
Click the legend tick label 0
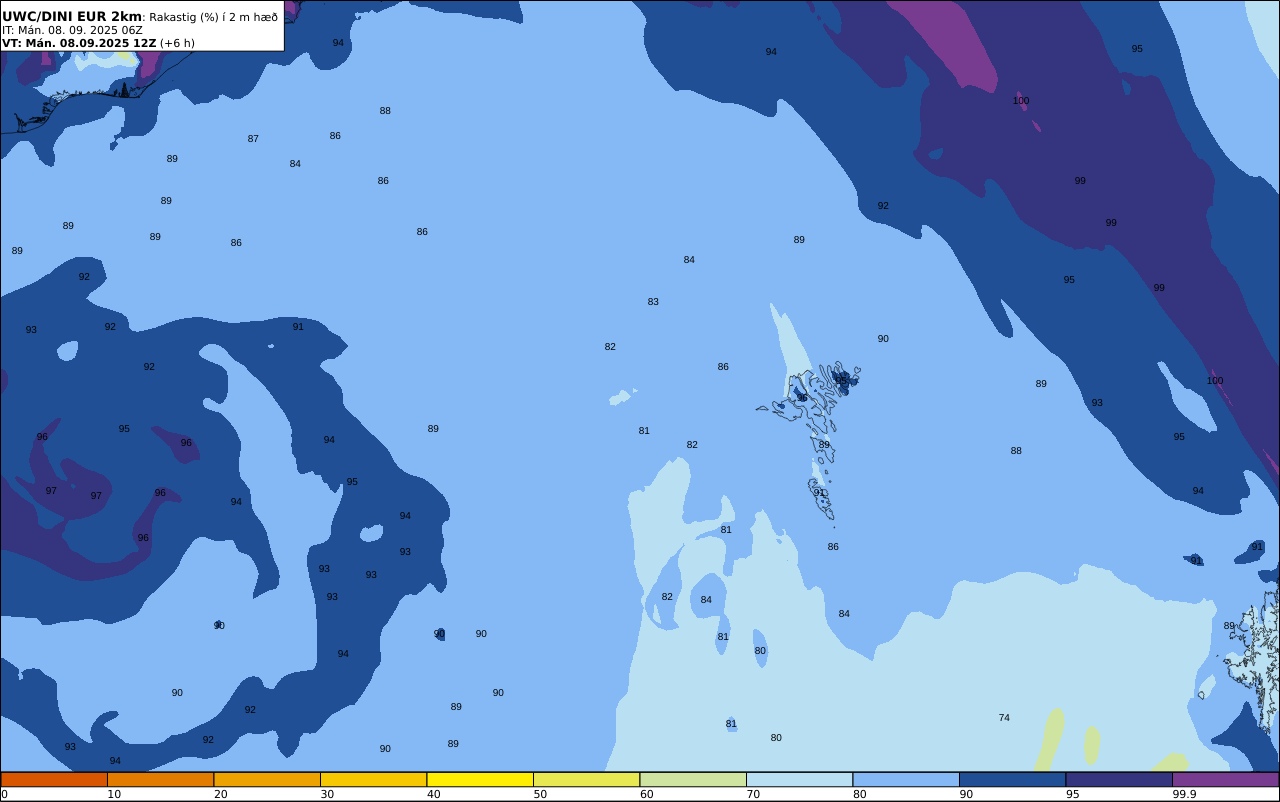click(x=4, y=794)
